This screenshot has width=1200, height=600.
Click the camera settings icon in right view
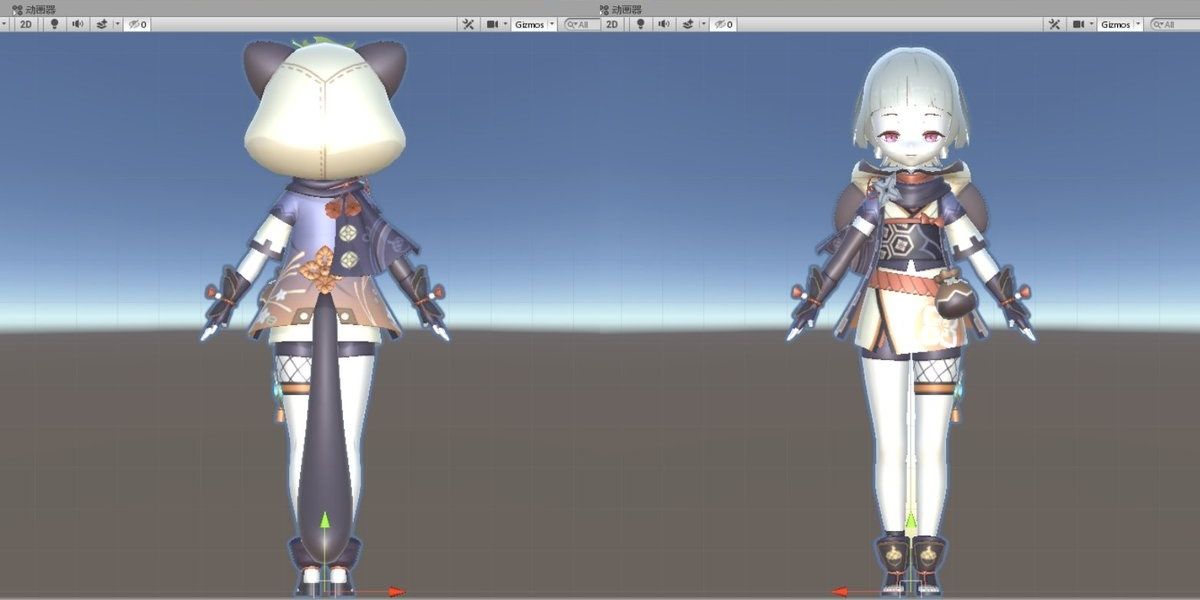tap(1078, 24)
